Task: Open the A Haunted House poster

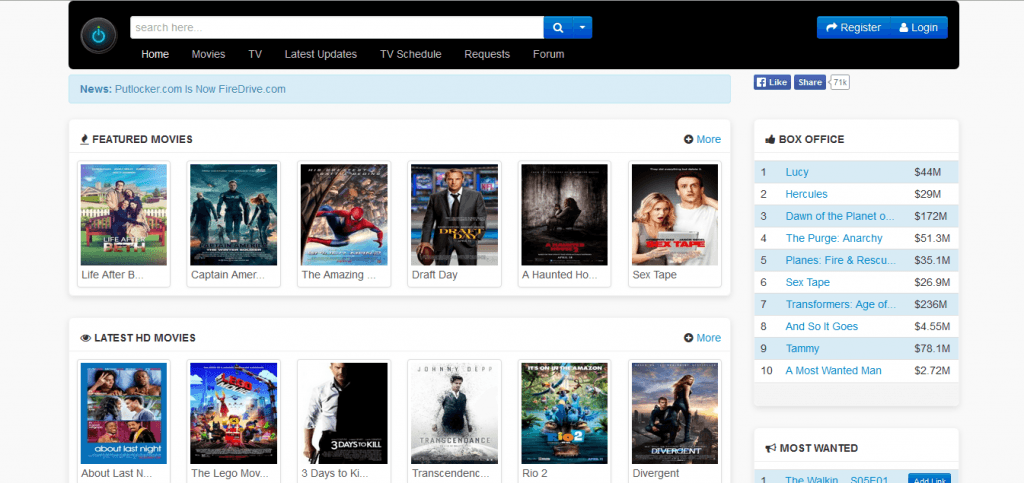Action: pyautogui.click(x=564, y=215)
